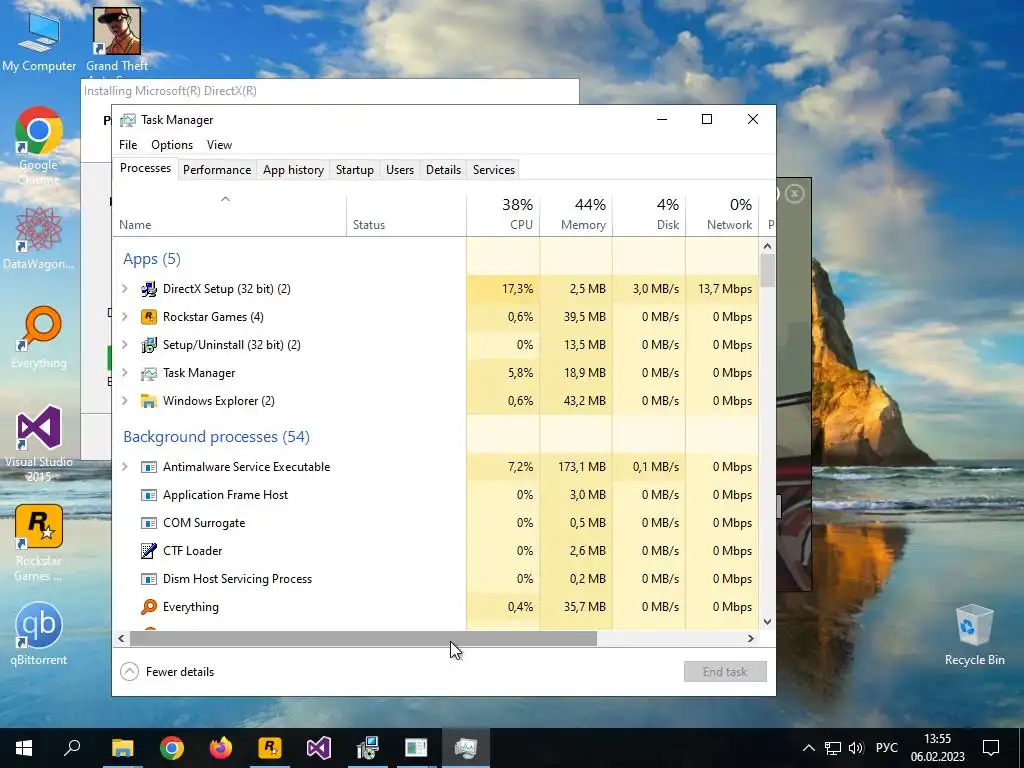The height and width of the screenshot is (768, 1024).
Task: Expand the Rockstar Games (4) group
Action: tap(125, 317)
